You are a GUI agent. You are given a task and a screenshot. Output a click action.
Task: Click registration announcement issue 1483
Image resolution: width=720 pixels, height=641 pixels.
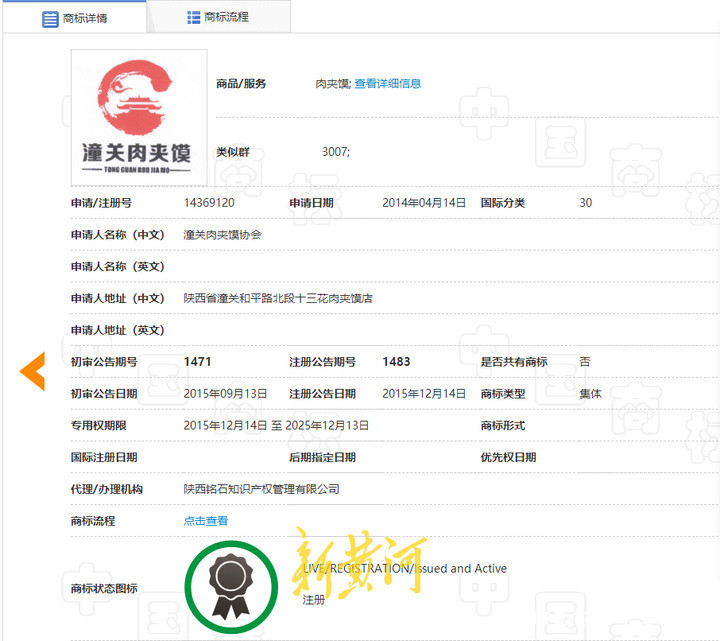pos(396,362)
